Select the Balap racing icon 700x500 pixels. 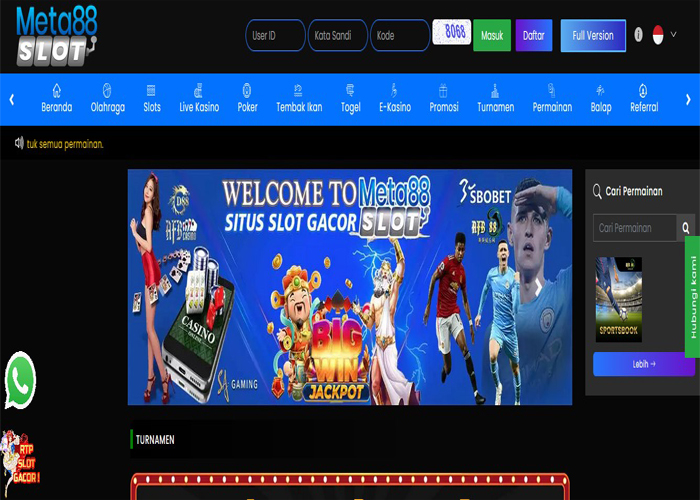pyautogui.click(x=600, y=90)
